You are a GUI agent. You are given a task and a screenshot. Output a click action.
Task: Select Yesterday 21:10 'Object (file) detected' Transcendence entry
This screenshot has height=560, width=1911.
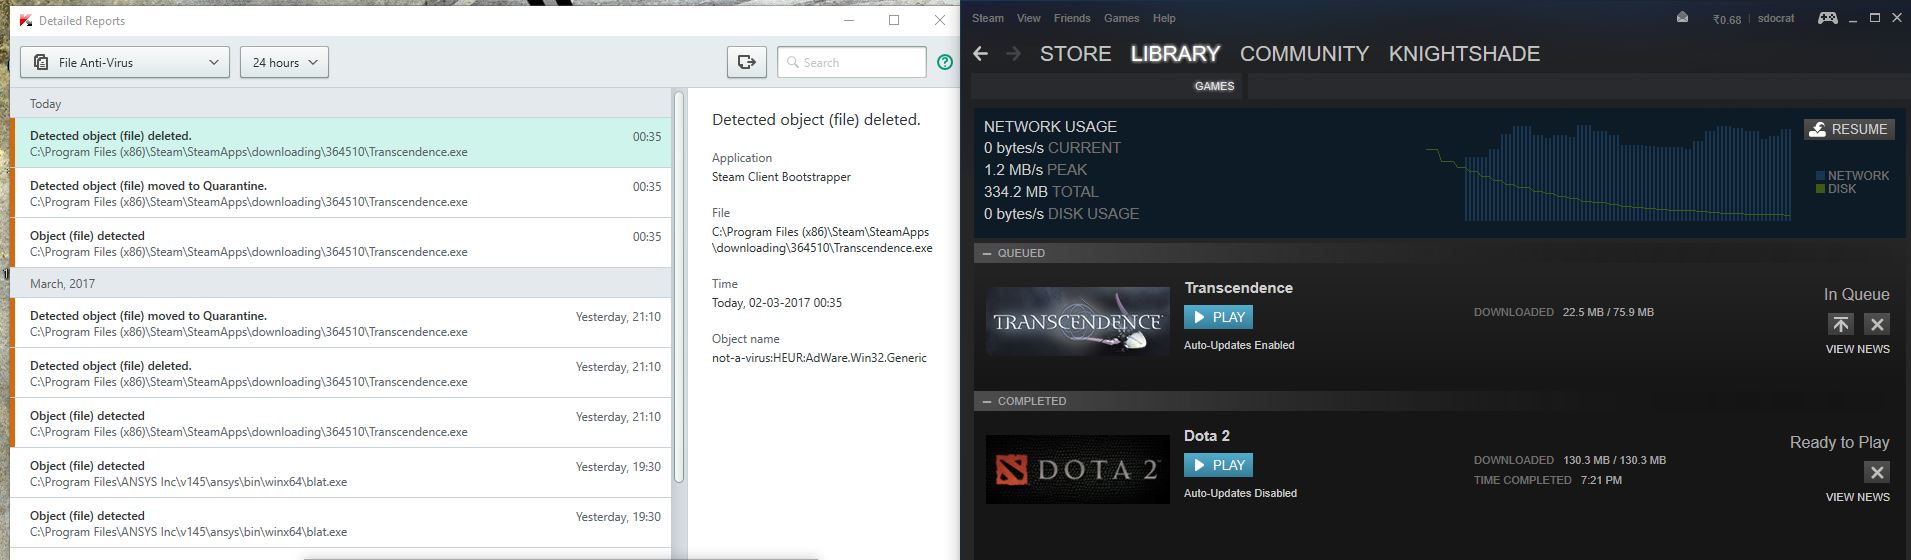pos(341,423)
